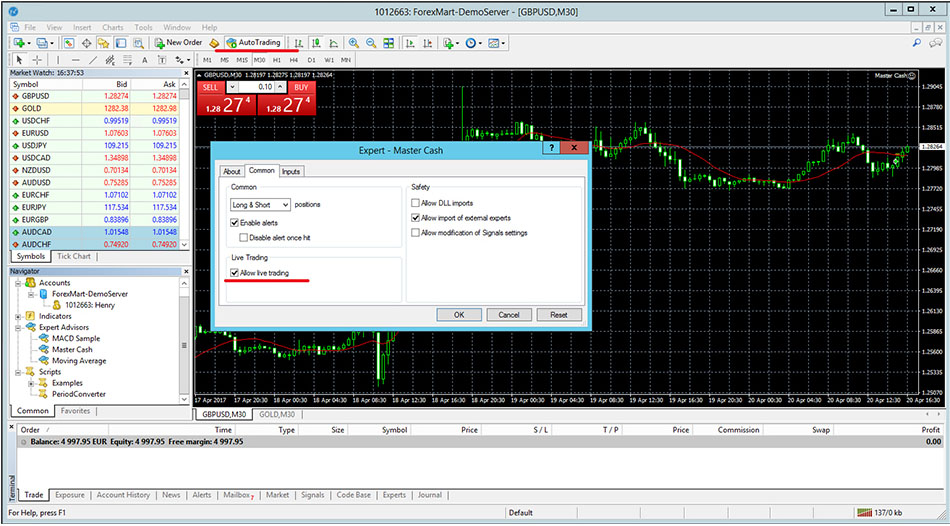Select the horizontal line drawing tool
Screen dimensions: 950x526
click(76, 60)
